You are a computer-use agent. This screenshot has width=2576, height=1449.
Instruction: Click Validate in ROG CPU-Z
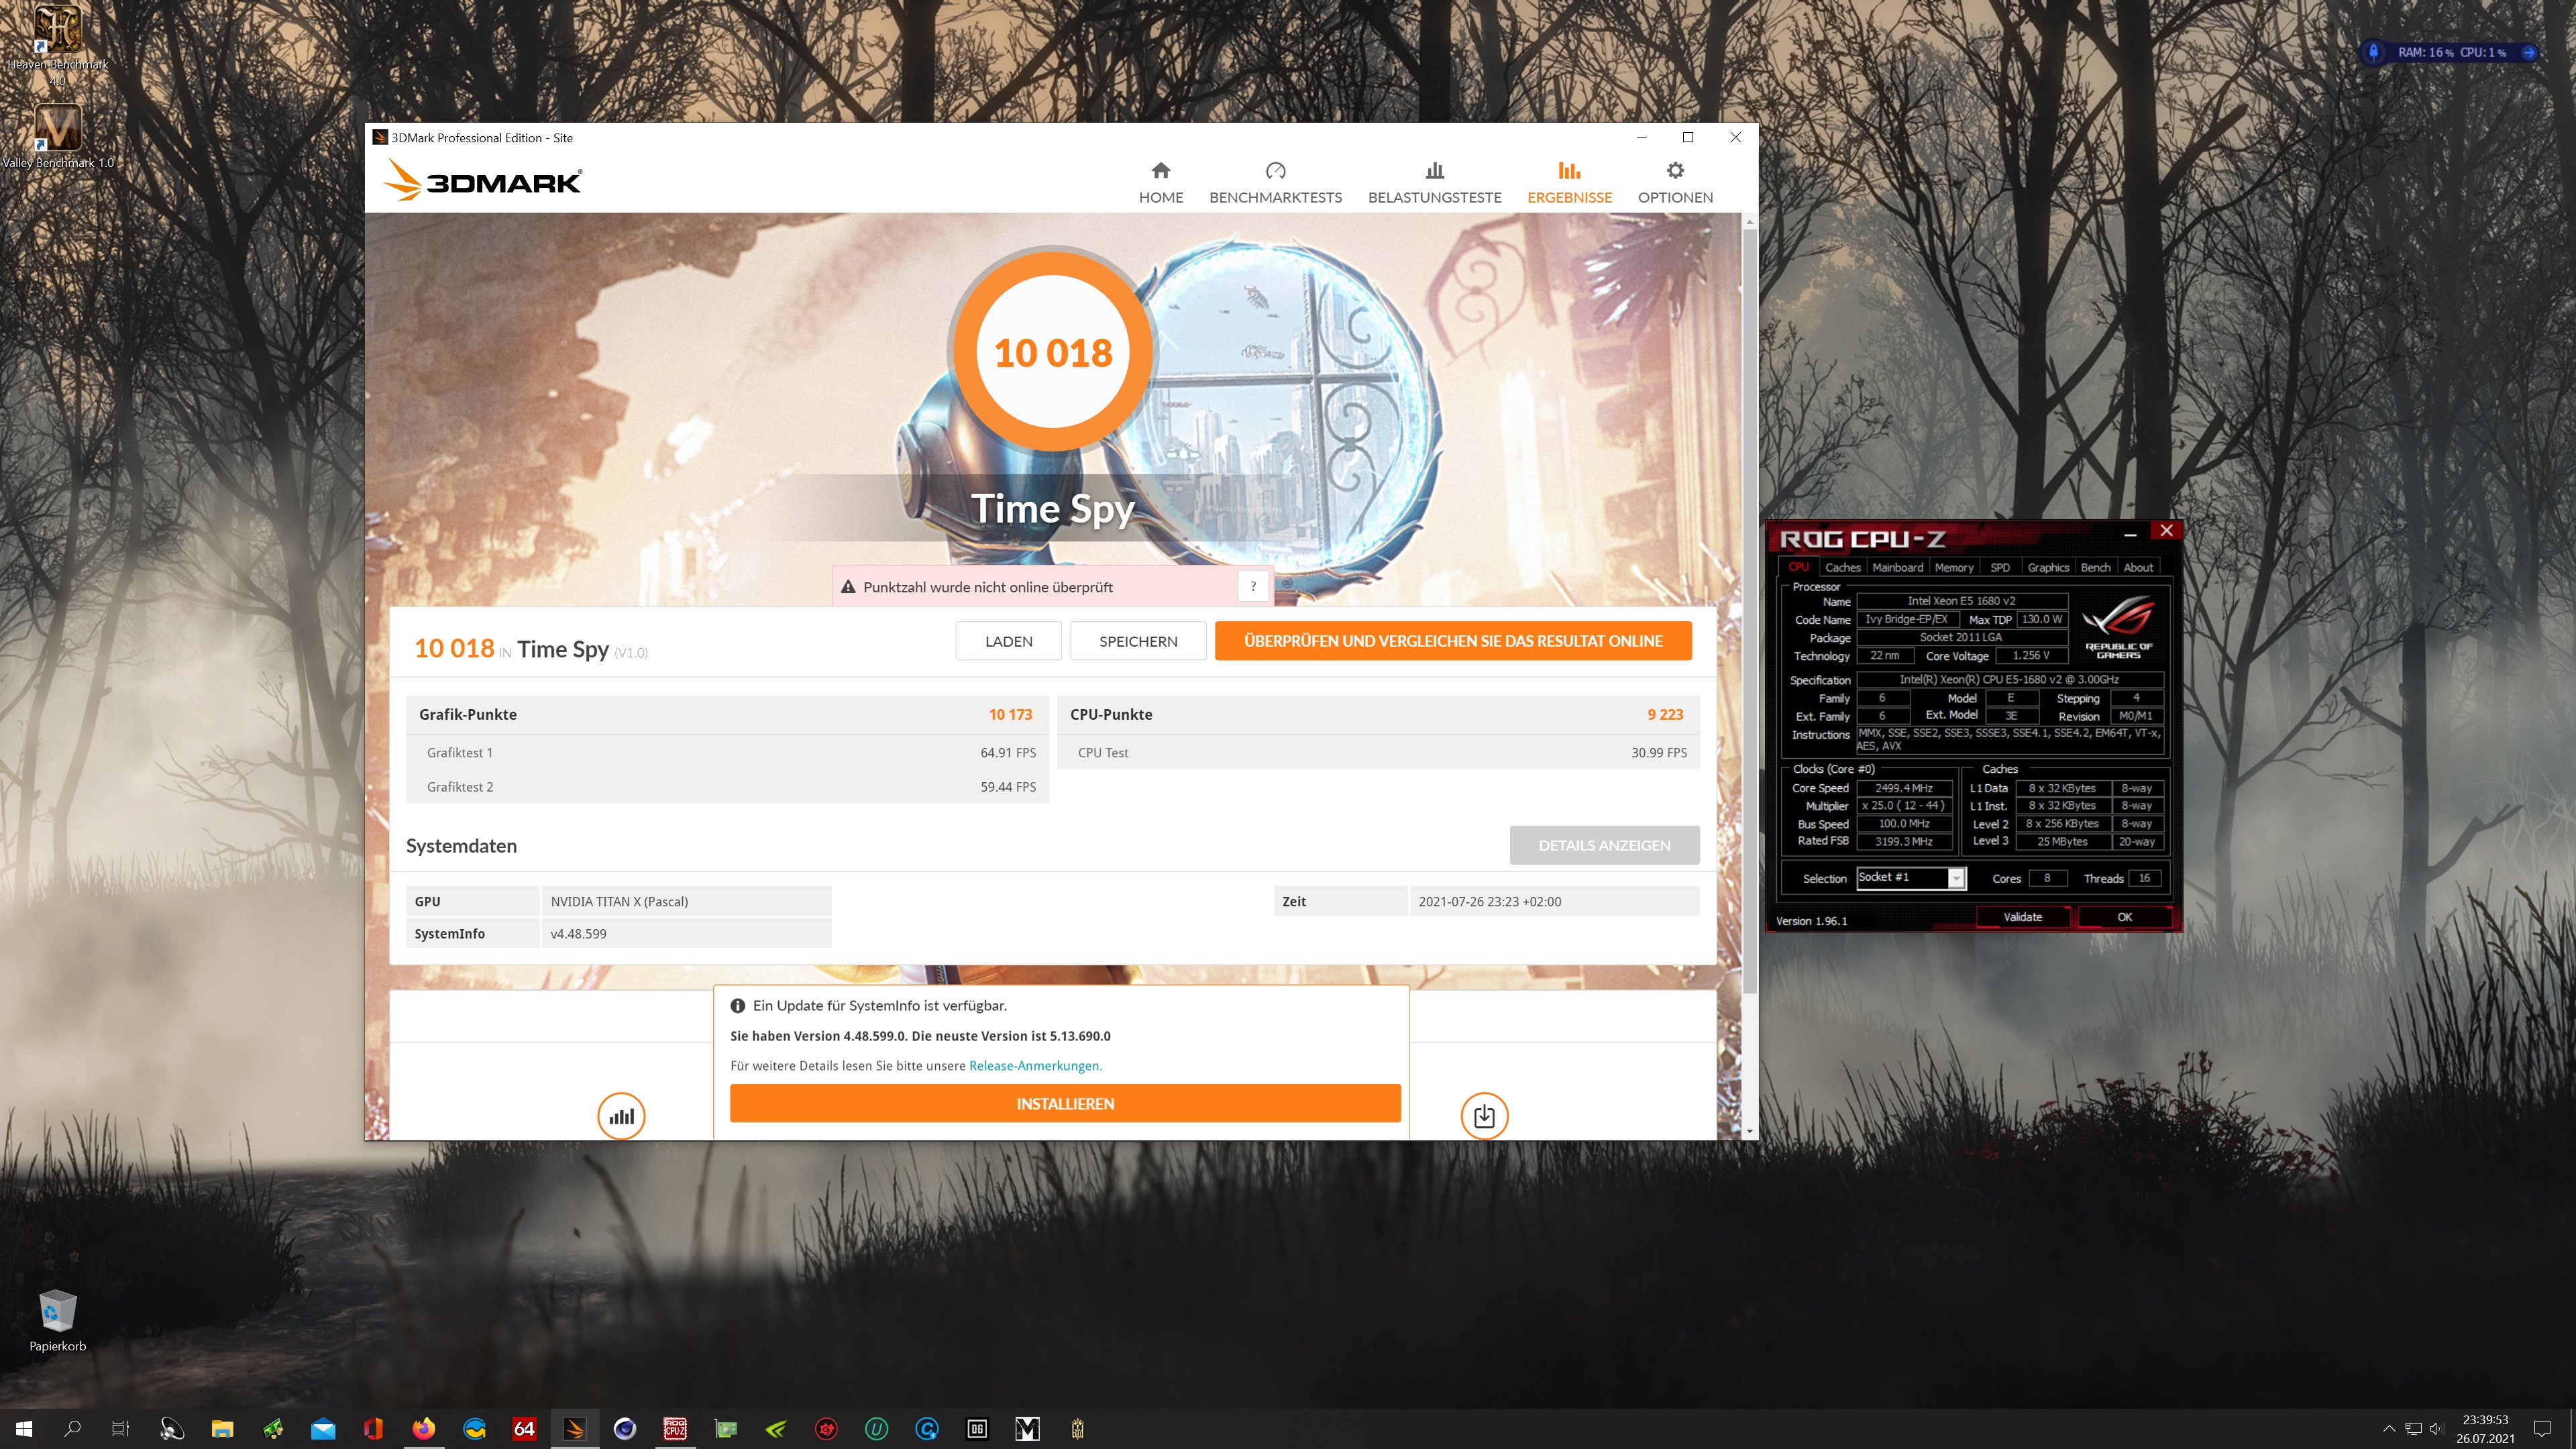(x=2022, y=917)
